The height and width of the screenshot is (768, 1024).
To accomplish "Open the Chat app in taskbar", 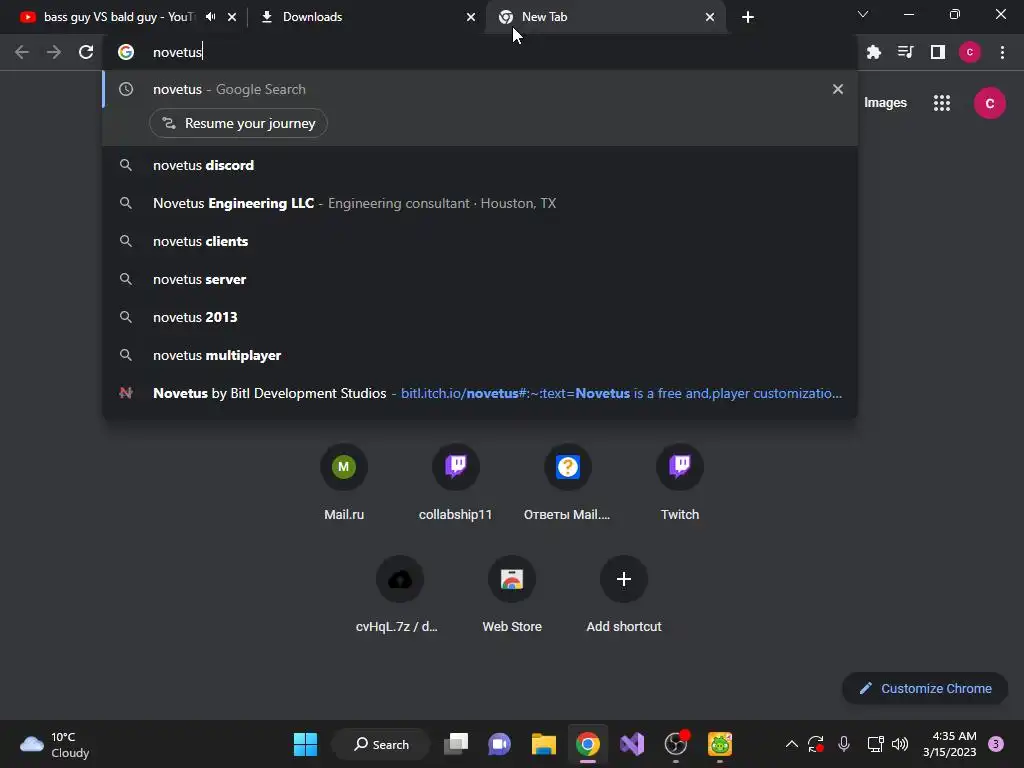I will coord(500,744).
